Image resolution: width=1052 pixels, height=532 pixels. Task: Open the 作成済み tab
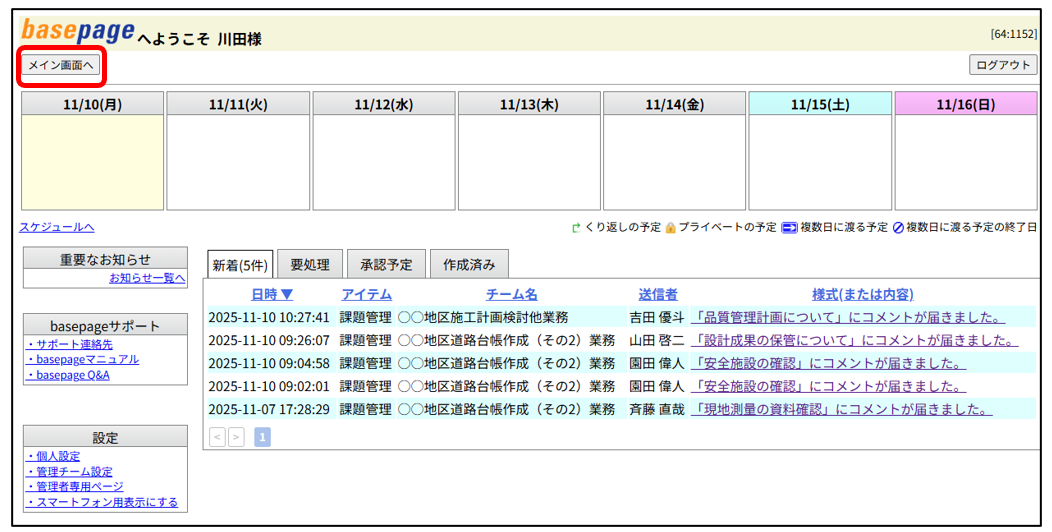point(469,265)
